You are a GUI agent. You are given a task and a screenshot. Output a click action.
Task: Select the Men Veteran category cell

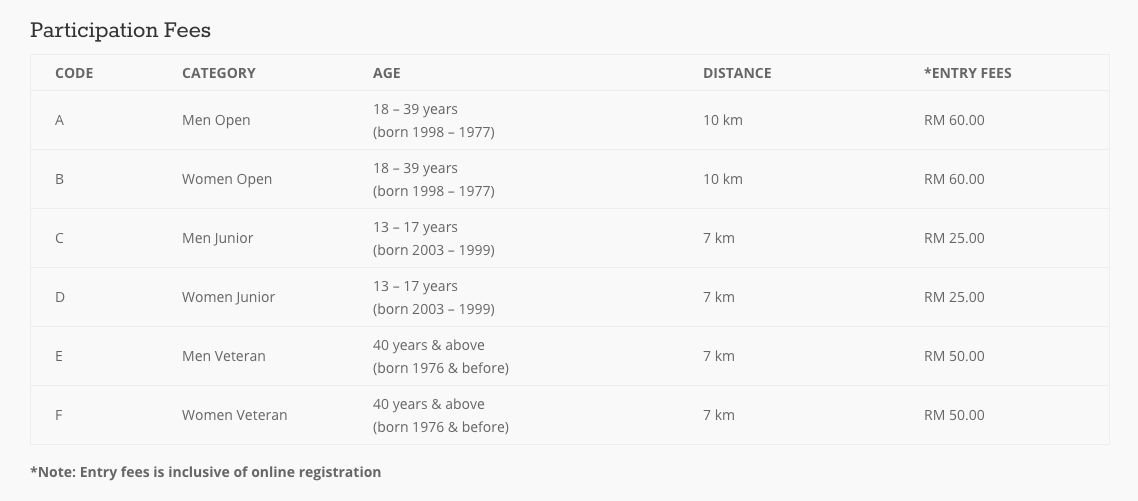[224, 356]
